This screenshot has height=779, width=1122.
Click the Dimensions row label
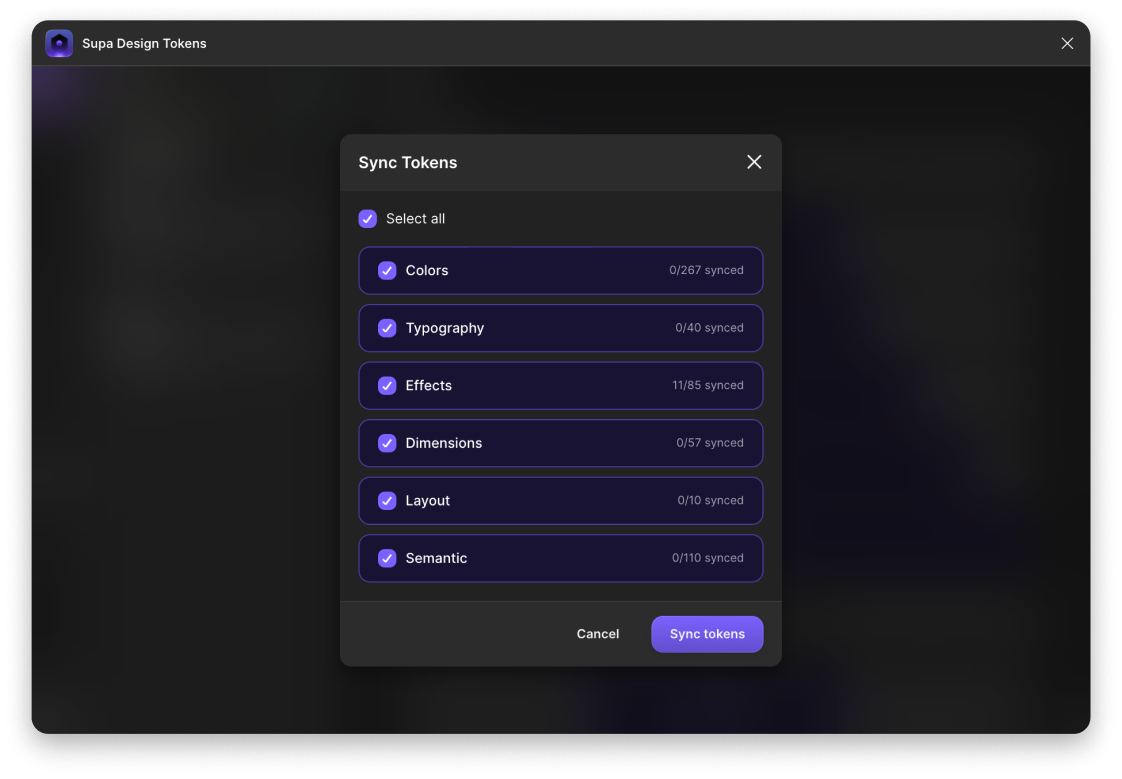(444, 443)
